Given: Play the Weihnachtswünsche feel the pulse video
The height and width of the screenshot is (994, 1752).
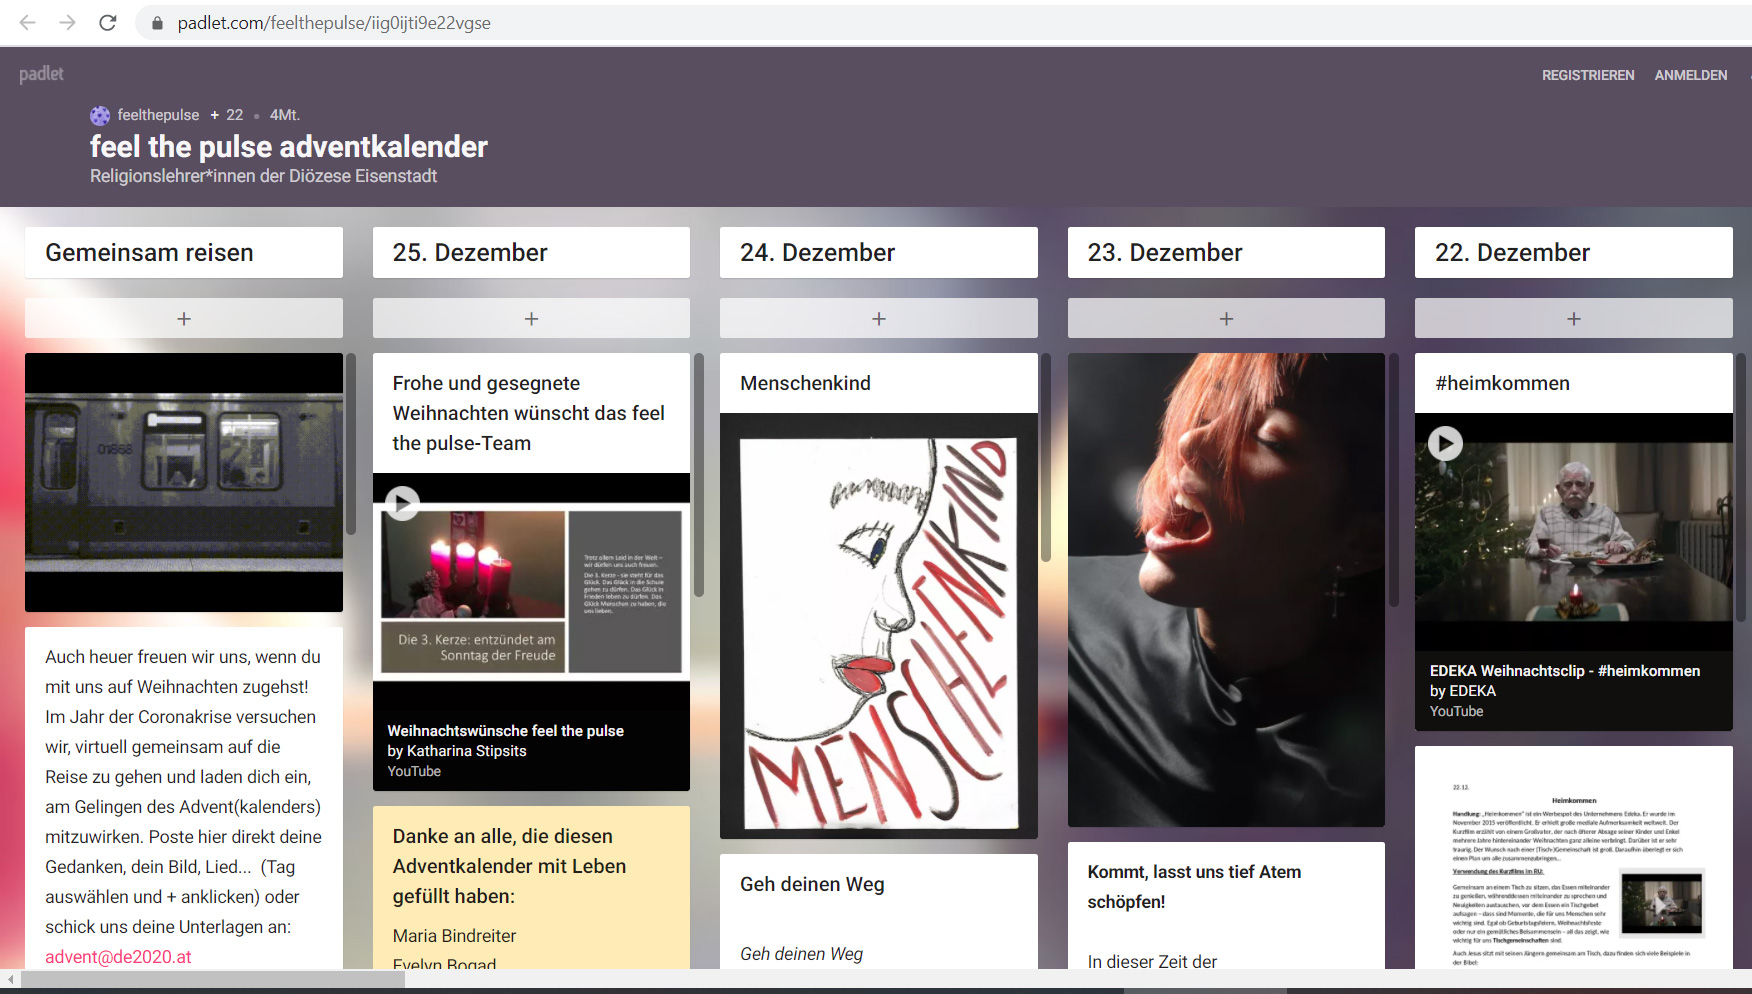Looking at the screenshot, I should coord(402,503).
